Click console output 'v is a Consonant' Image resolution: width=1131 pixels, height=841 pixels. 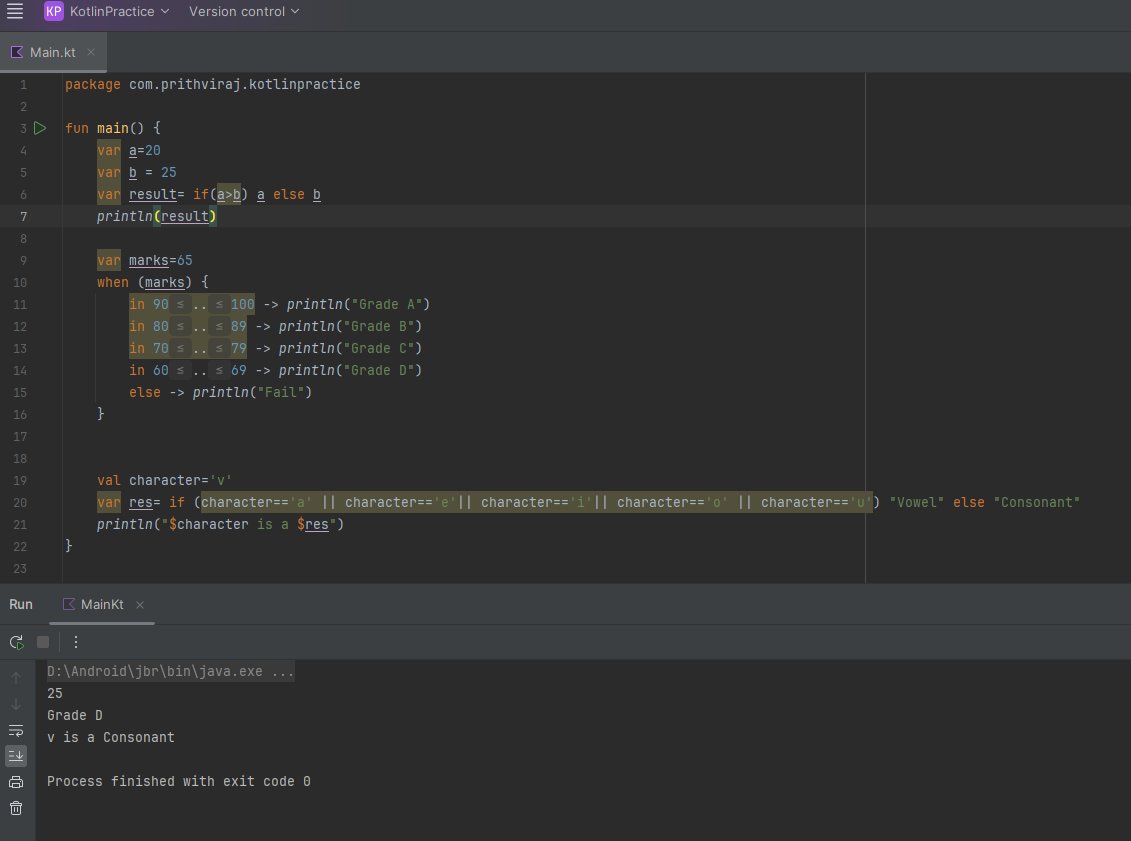point(110,737)
